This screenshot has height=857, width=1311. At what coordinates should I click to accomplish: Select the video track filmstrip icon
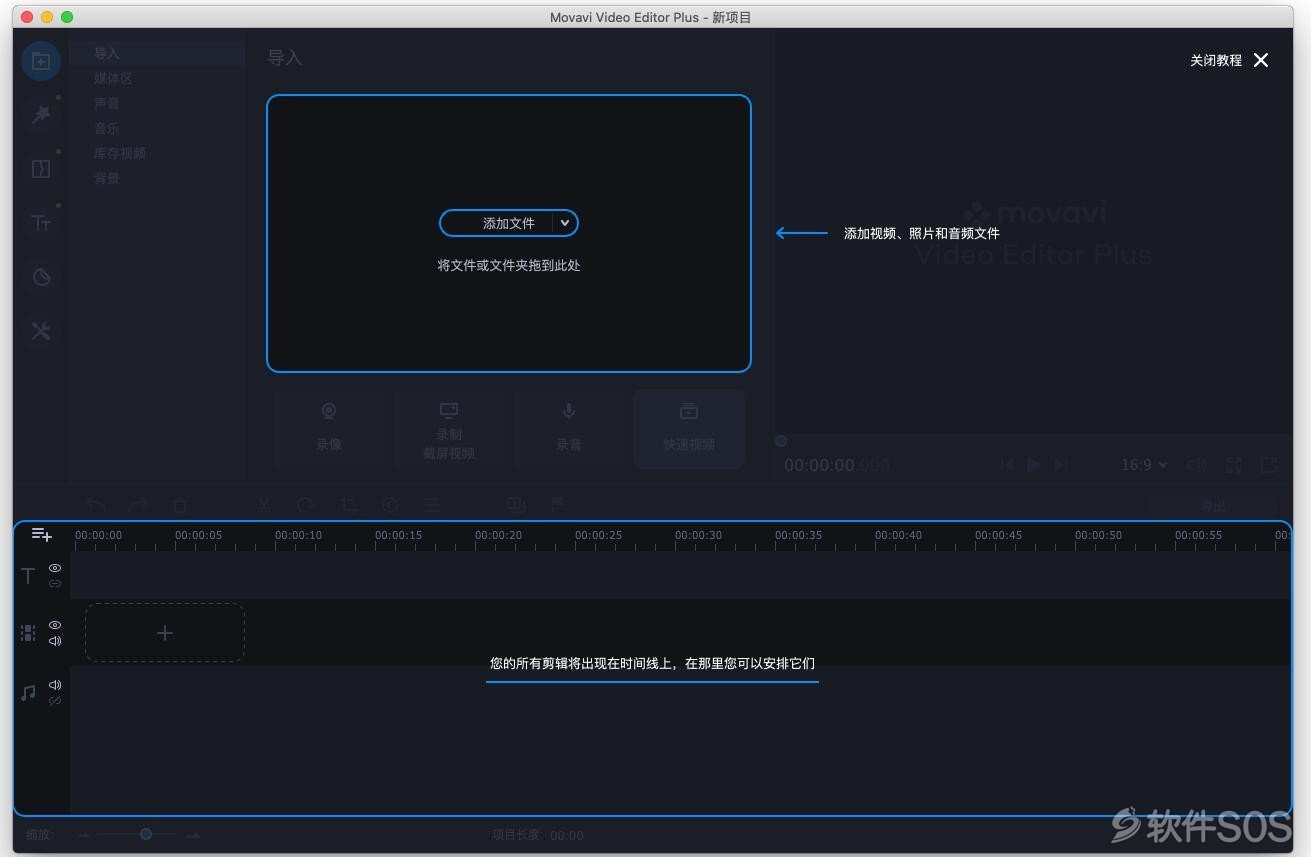click(x=28, y=633)
